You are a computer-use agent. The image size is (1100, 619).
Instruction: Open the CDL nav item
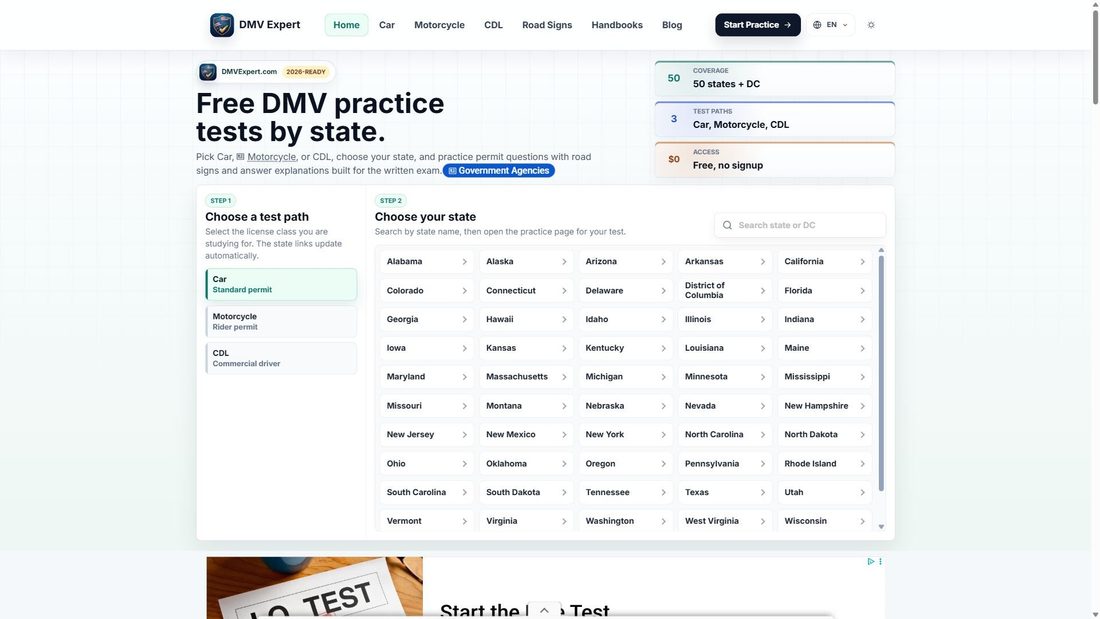pyautogui.click(x=493, y=25)
